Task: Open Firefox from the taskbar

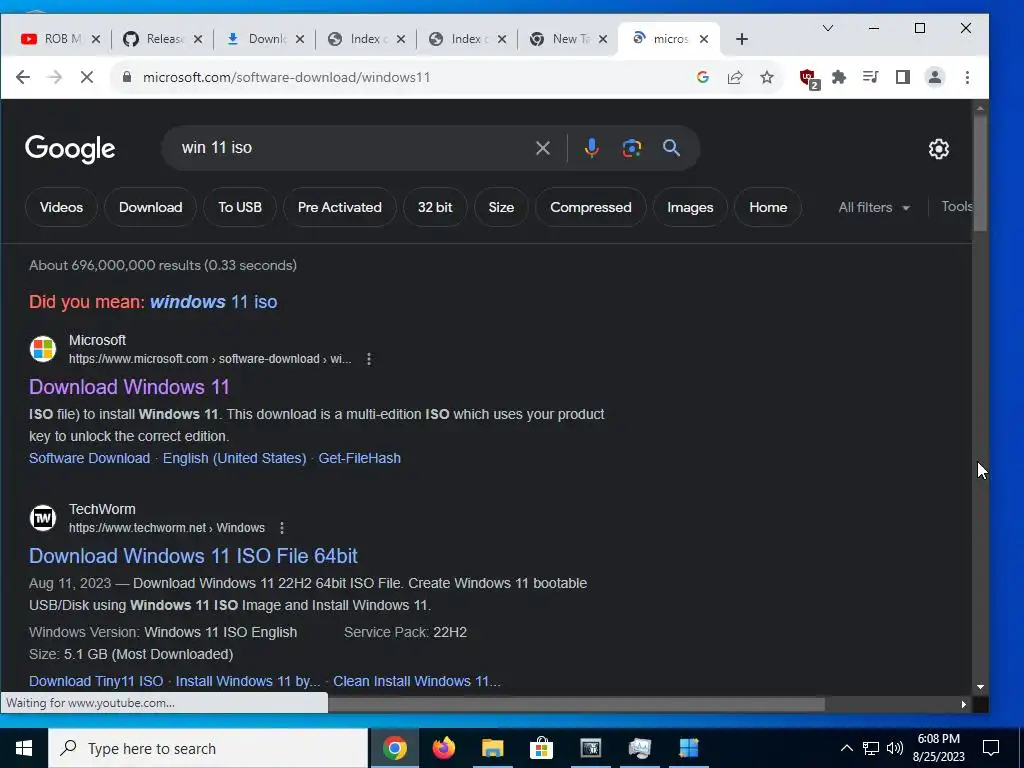Action: 443,748
